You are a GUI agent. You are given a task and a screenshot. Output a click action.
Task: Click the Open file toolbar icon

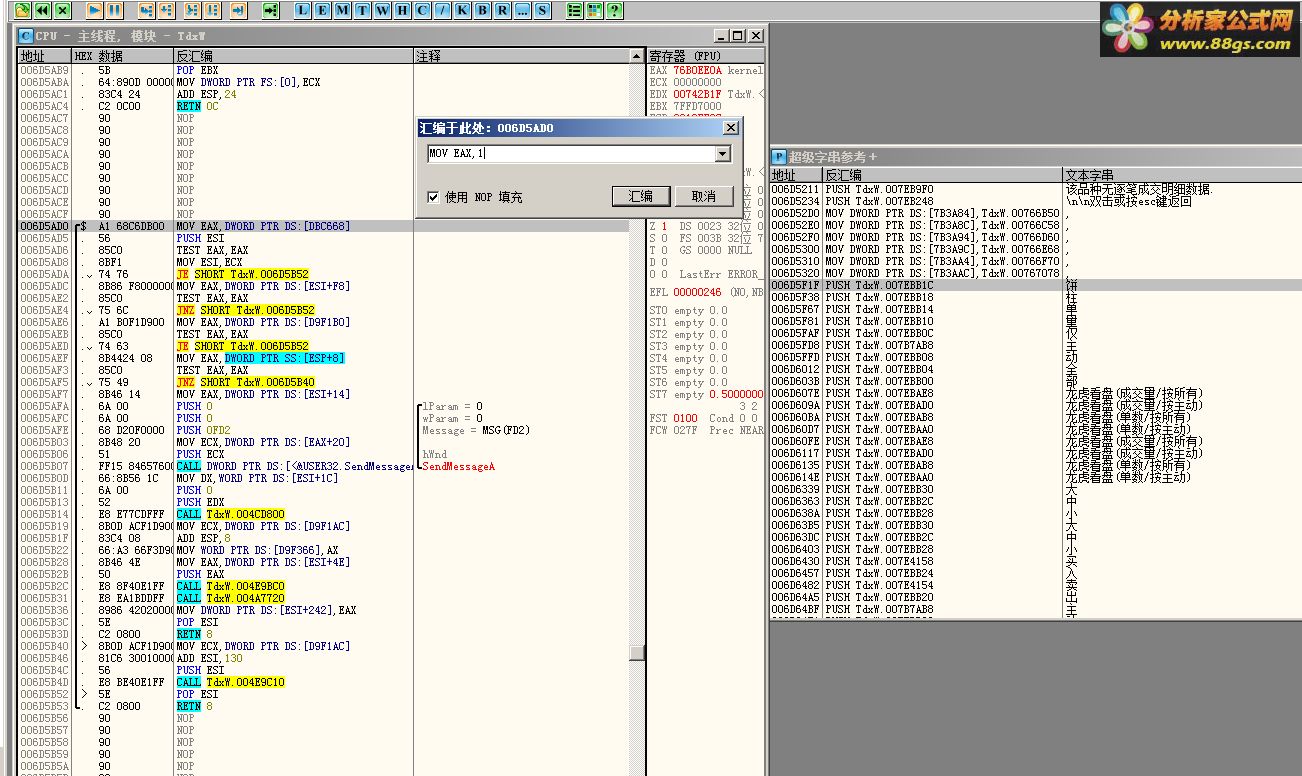click(x=23, y=10)
